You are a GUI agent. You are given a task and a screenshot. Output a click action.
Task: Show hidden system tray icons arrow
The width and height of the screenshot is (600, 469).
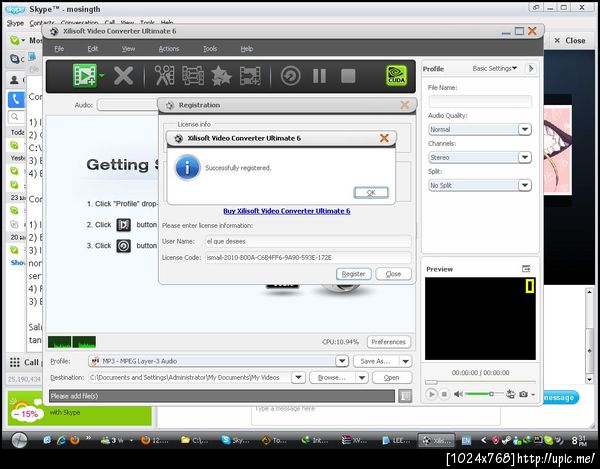484,440
